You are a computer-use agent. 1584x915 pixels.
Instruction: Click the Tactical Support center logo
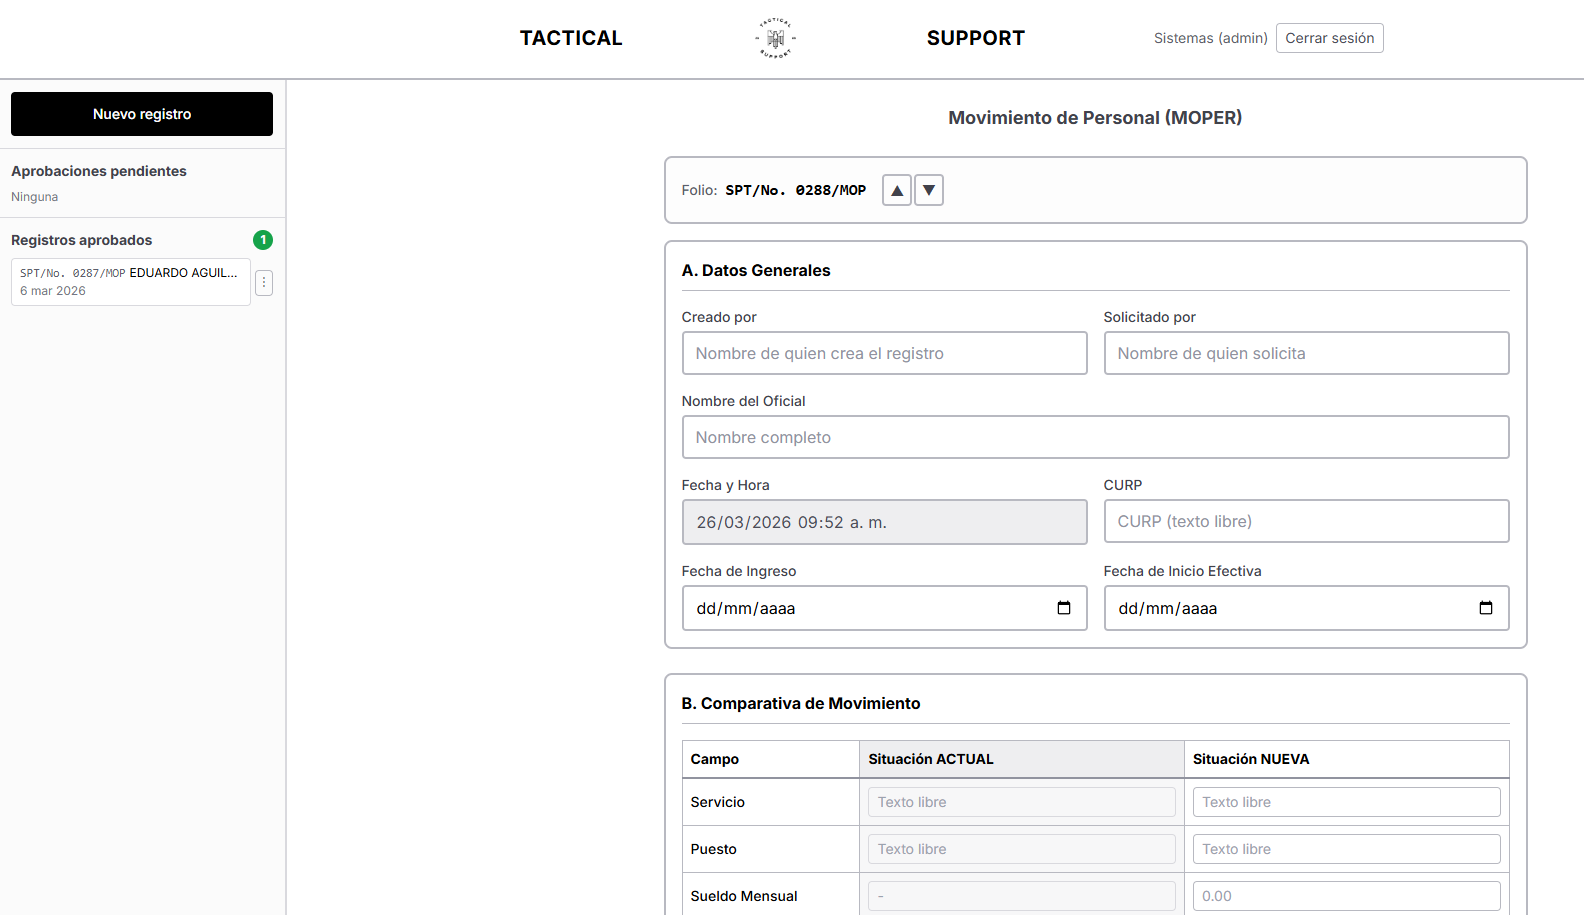[x=775, y=38]
